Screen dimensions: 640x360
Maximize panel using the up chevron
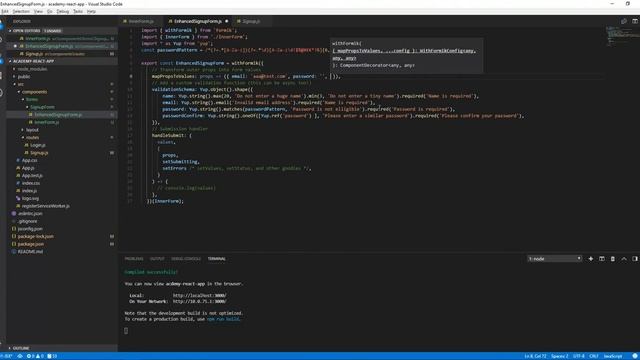click(624, 259)
